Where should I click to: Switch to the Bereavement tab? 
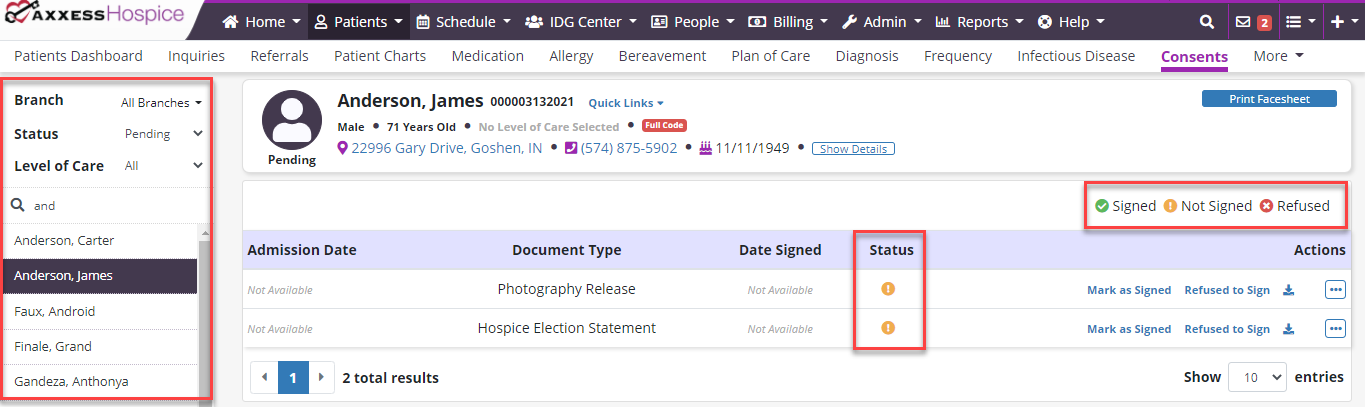point(662,56)
